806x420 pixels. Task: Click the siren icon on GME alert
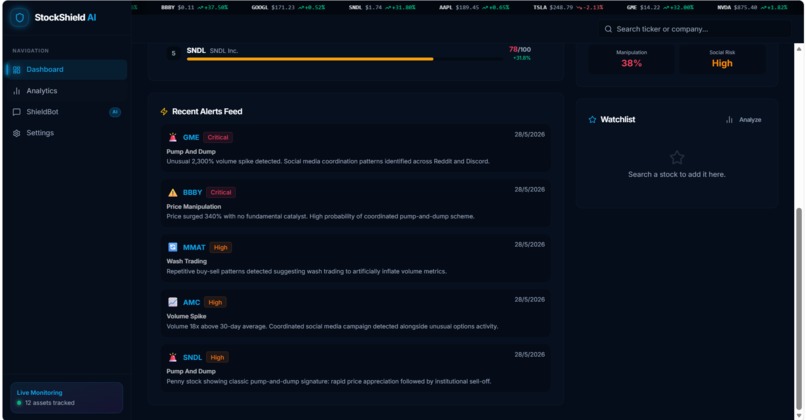pyautogui.click(x=173, y=137)
